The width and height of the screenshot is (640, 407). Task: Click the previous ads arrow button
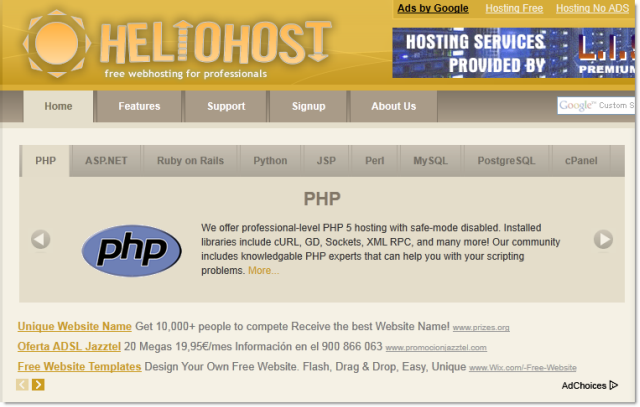pyautogui.click(x=23, y=384)
